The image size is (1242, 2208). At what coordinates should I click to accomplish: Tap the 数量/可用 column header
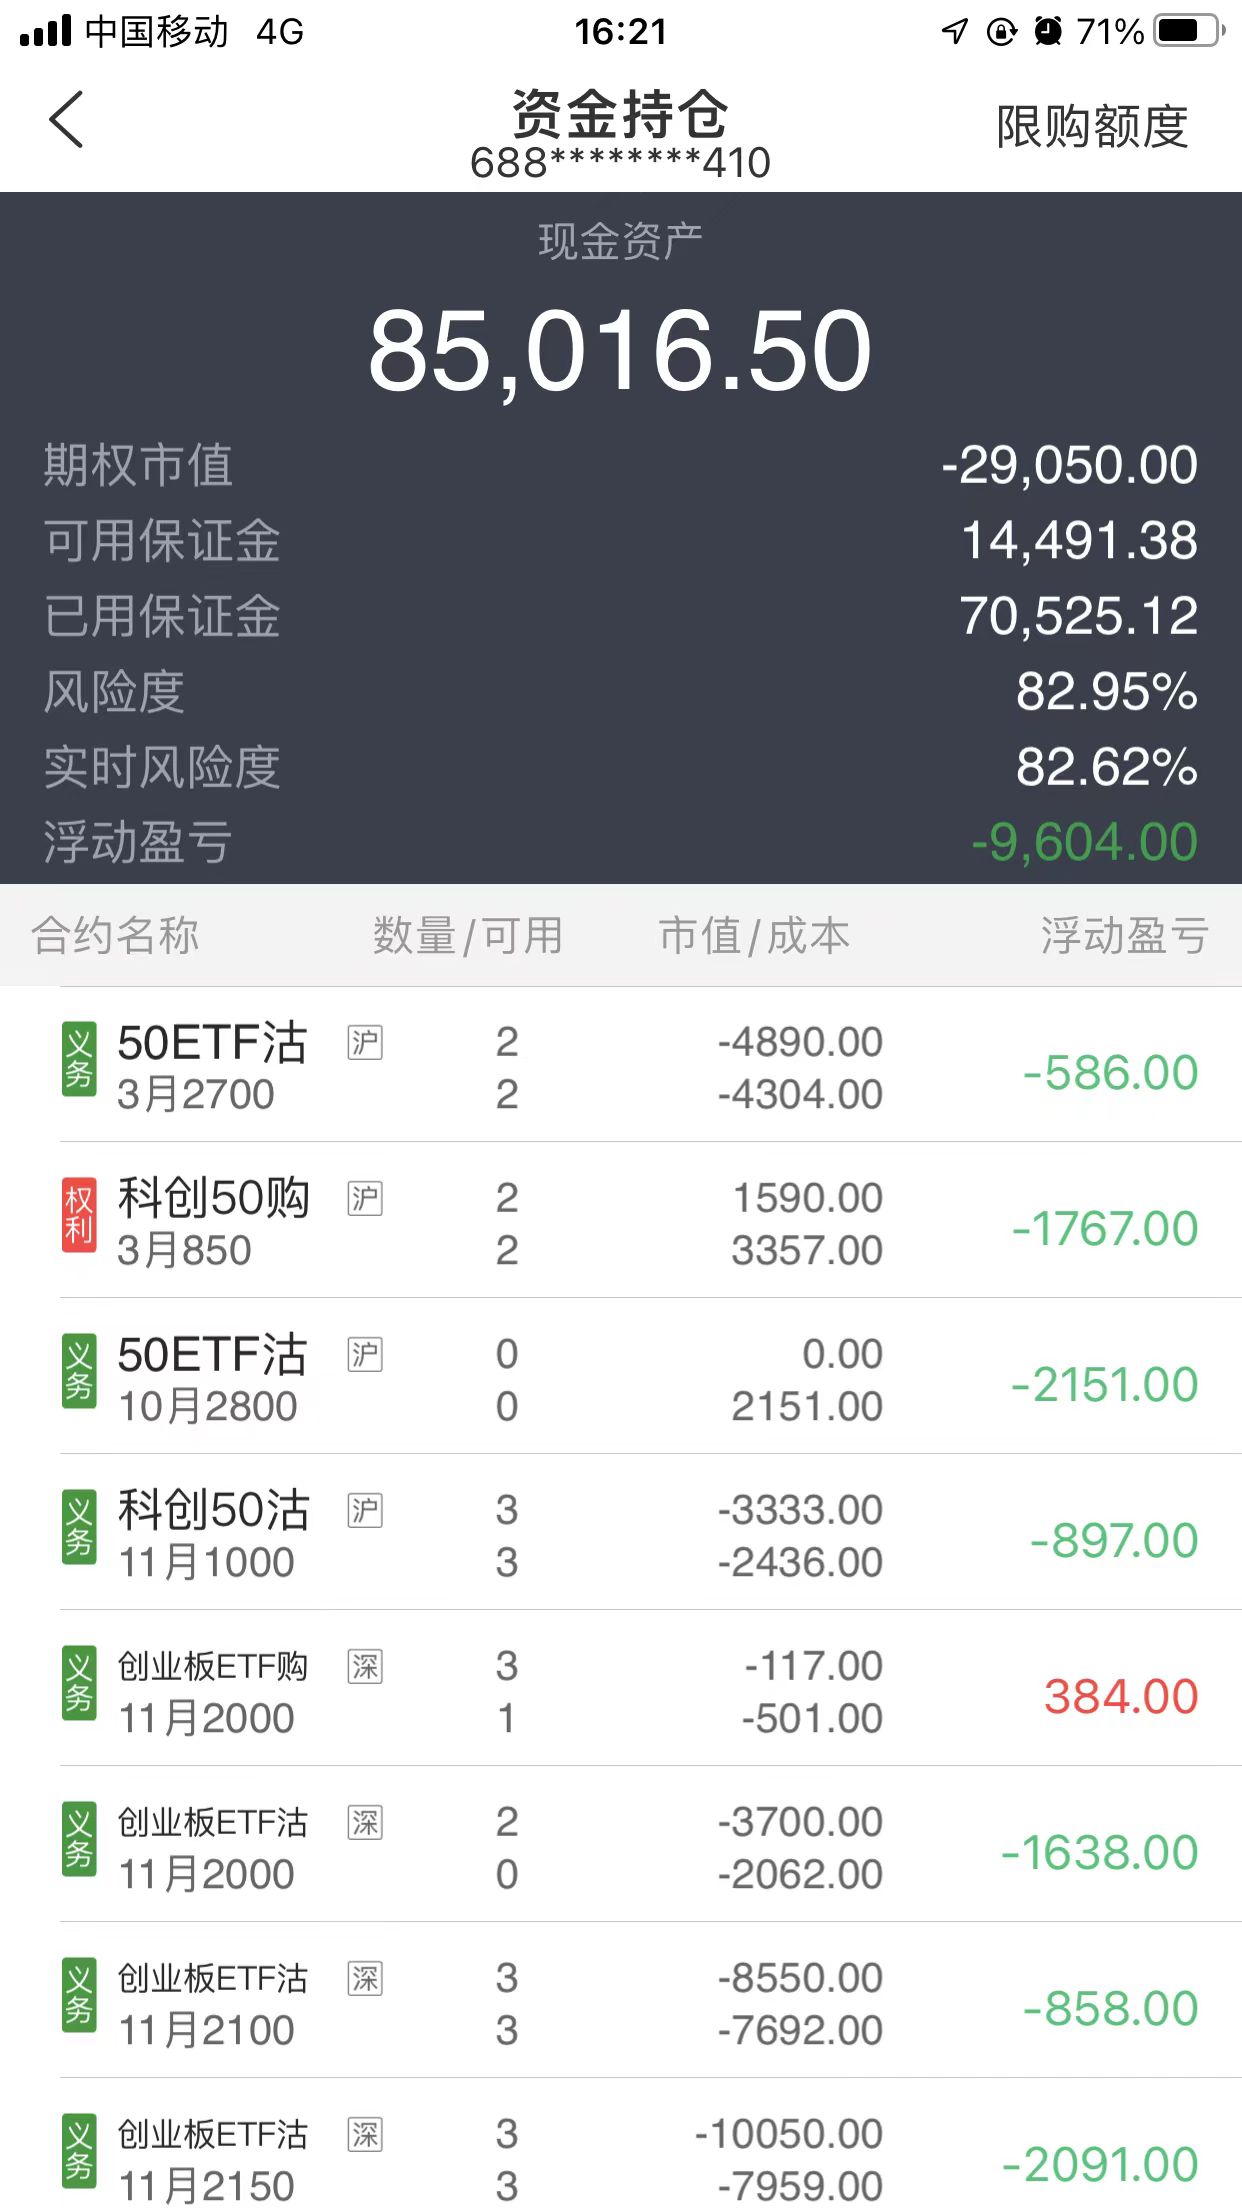[x=467, y=936]
